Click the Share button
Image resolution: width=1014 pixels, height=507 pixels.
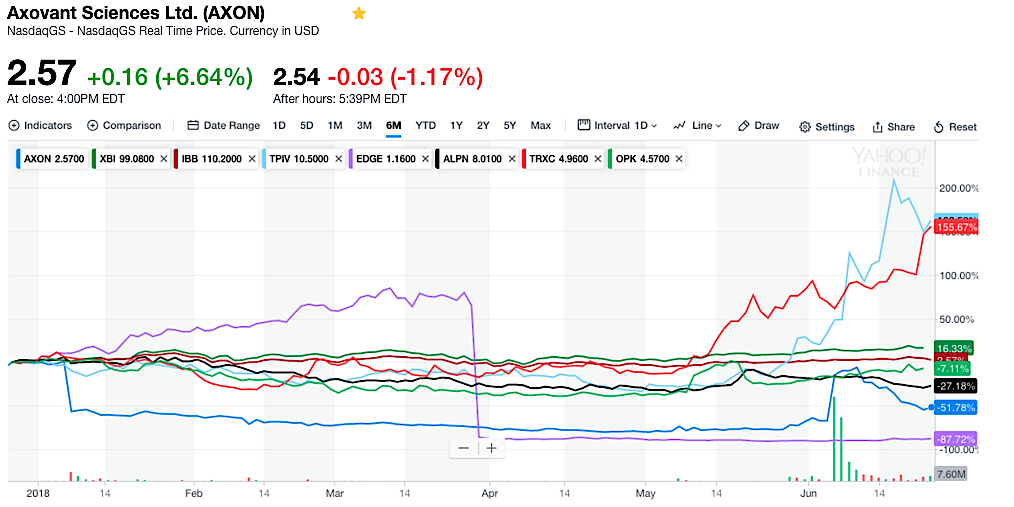[x=894, y=127]
